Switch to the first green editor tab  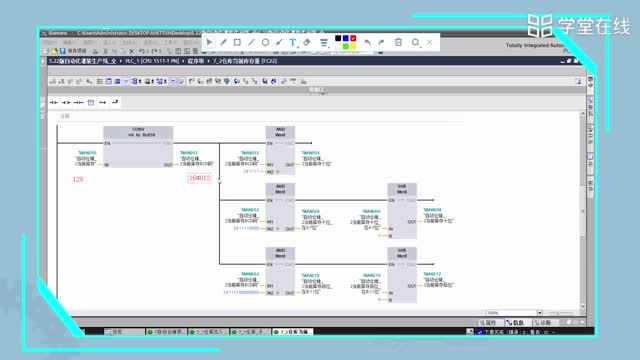coord(166,332)
